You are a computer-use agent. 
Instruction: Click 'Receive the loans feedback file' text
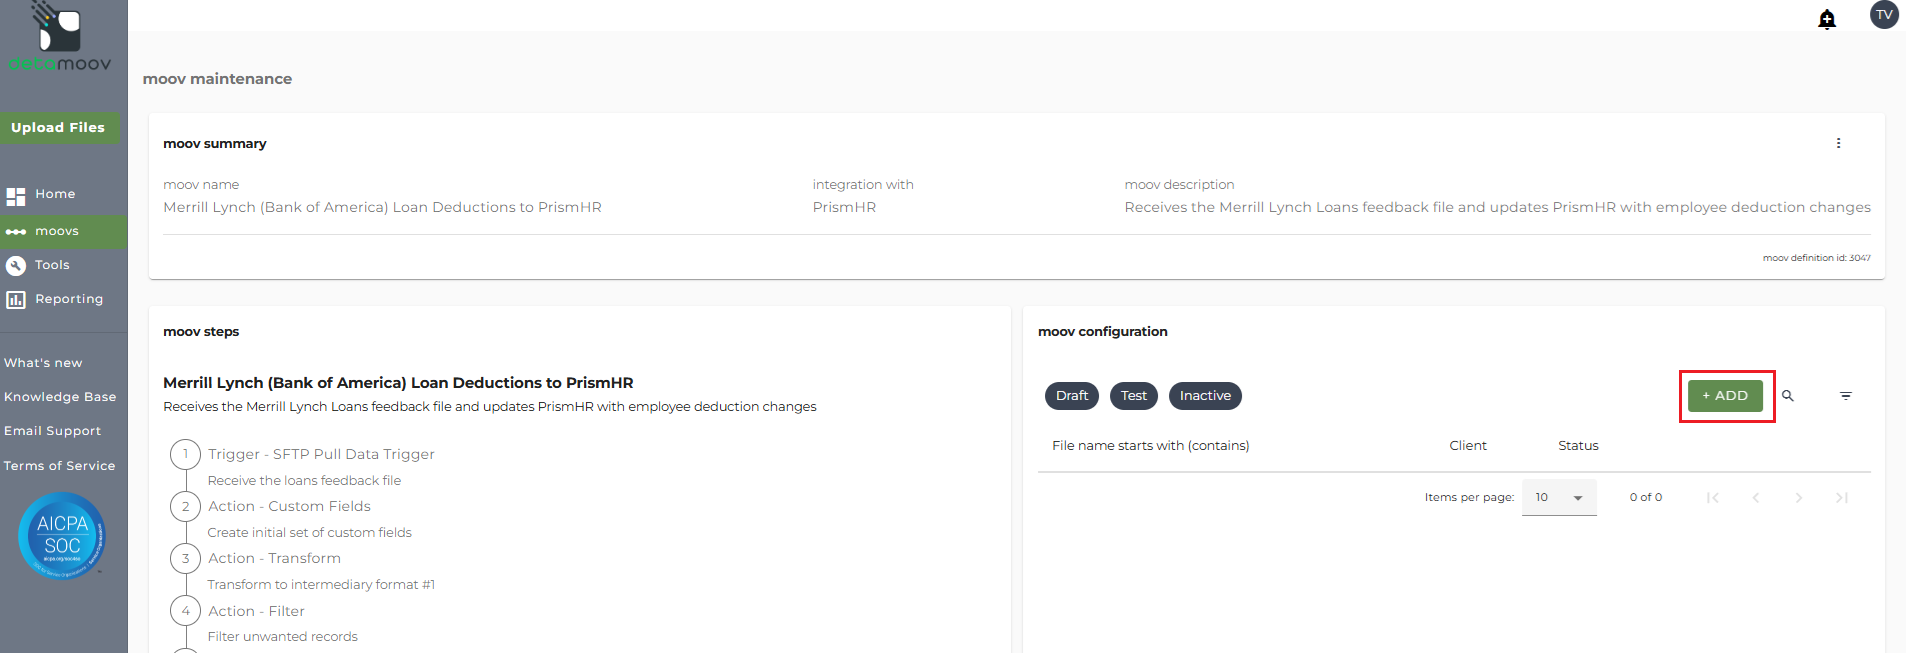304,481
